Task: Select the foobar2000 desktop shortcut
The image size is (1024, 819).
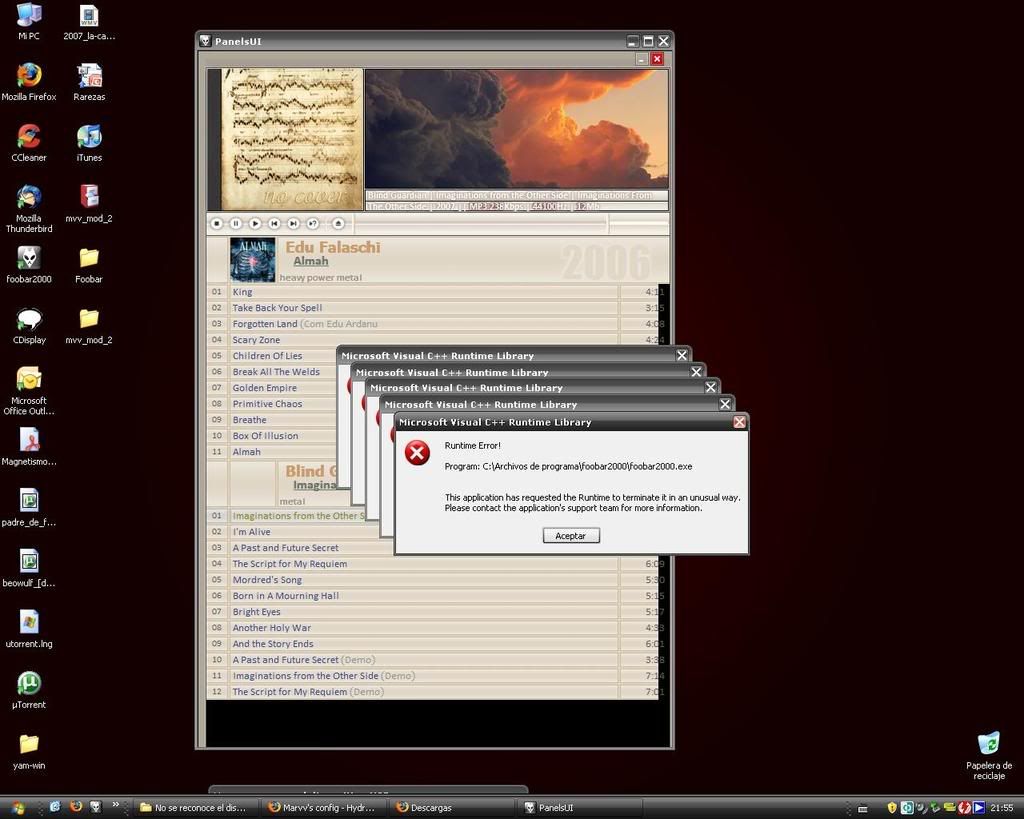Action: pos(29,265)
